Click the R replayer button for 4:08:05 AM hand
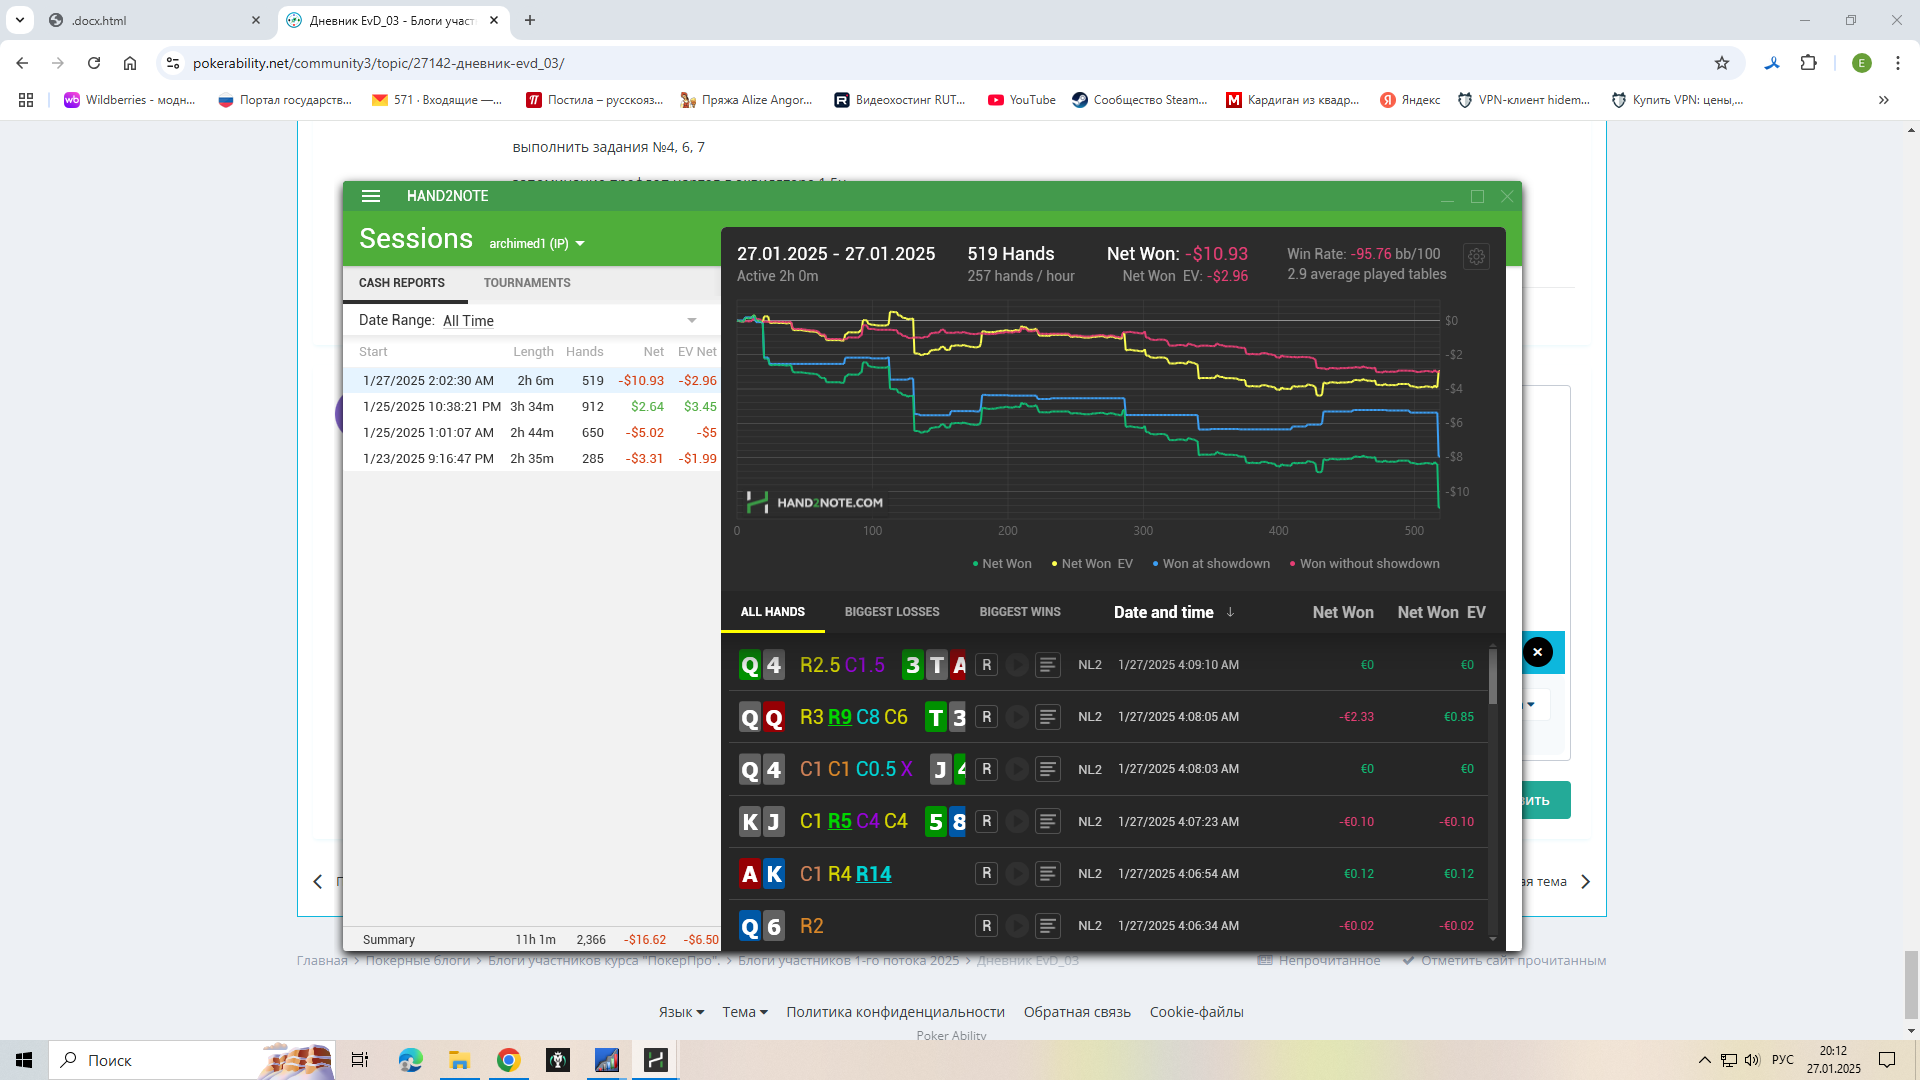This screenshot has width=1920, height=1080. [x=986, y=717]
